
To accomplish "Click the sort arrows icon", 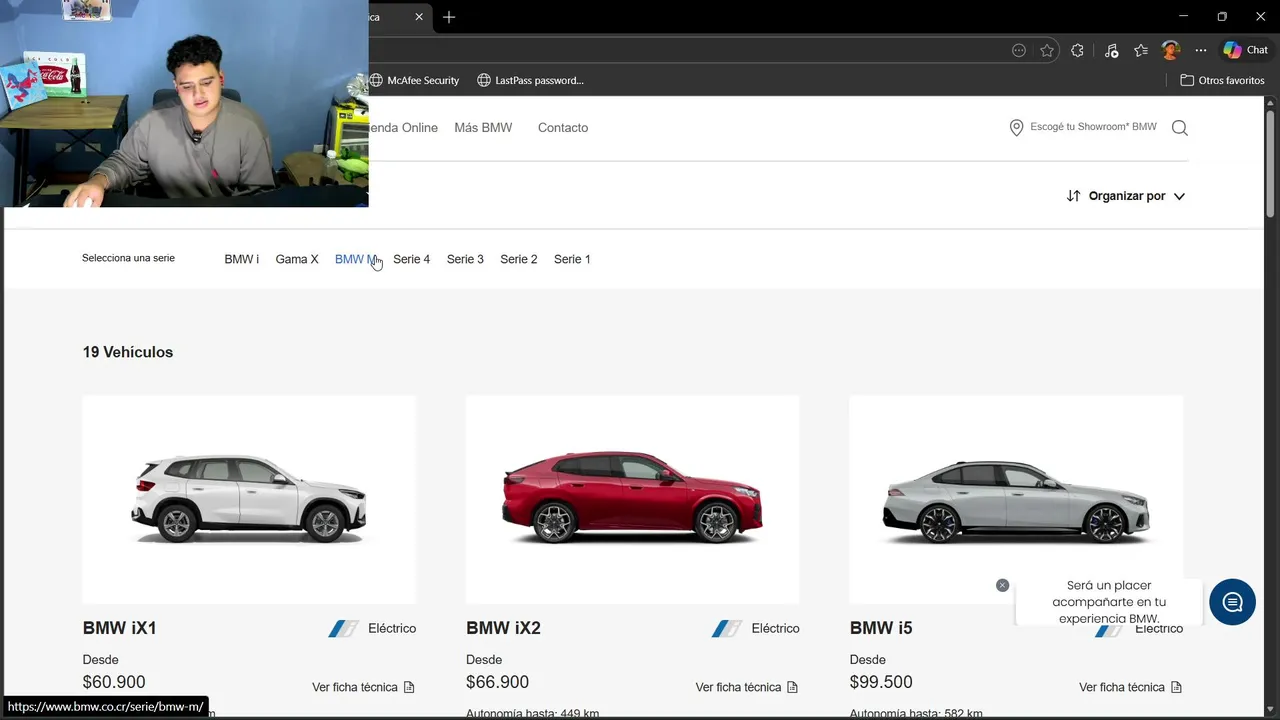I will coord(1073,196).
